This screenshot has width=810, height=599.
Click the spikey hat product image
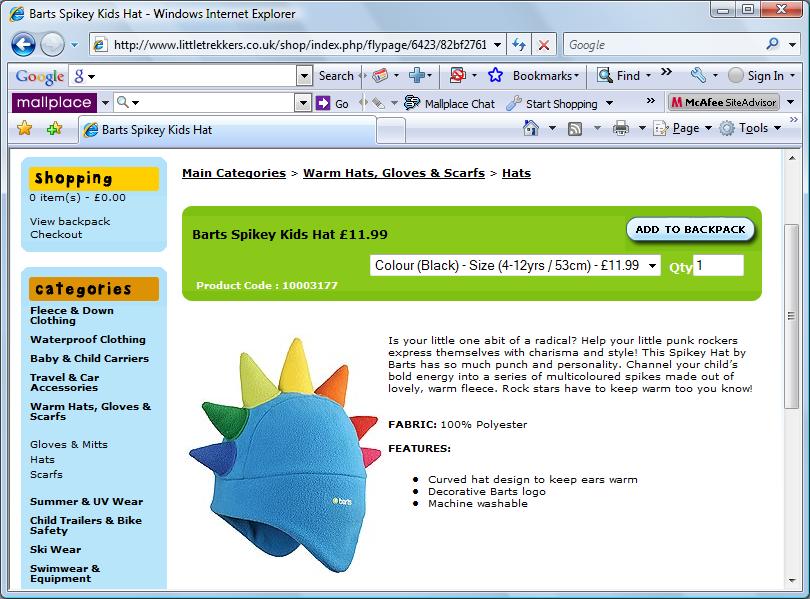(x=284, y=454)
